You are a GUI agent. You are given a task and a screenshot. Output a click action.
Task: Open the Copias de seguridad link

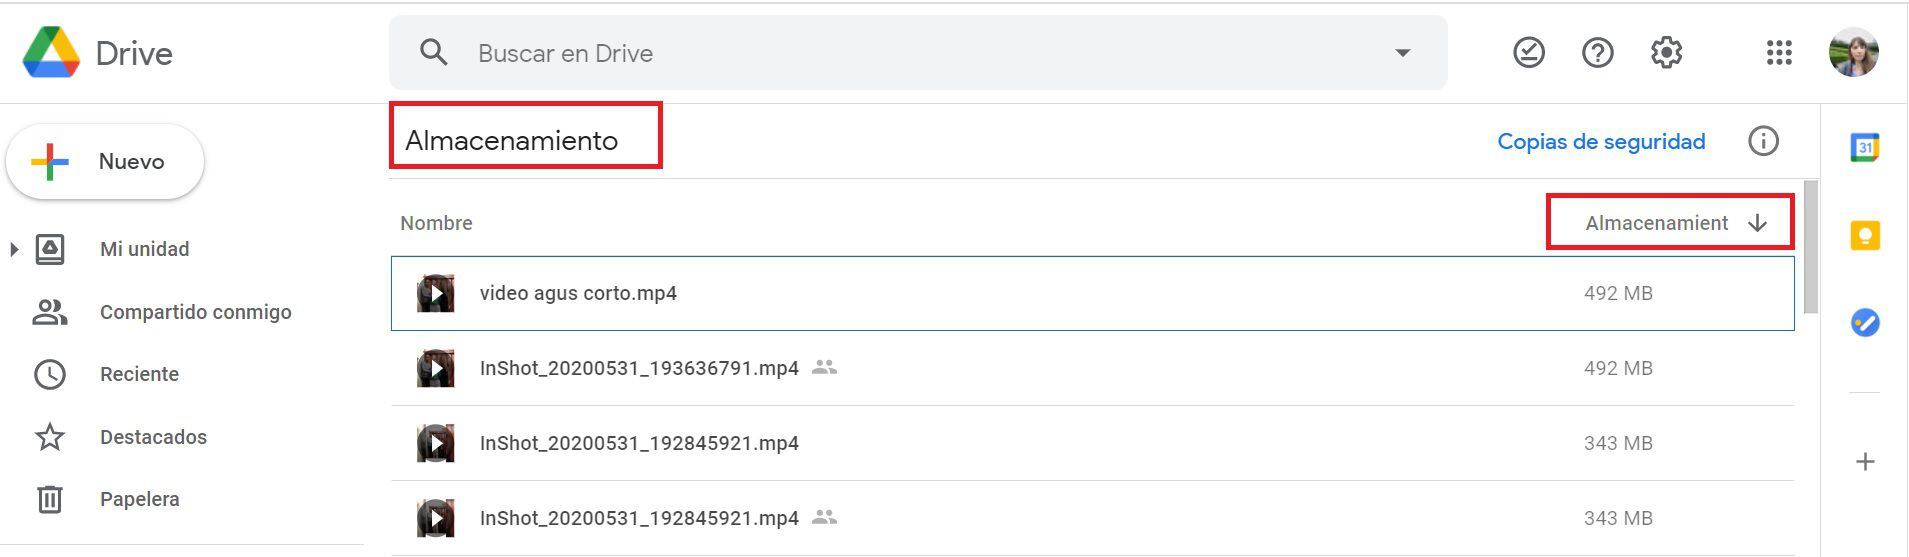click(x=1601, y=142)
